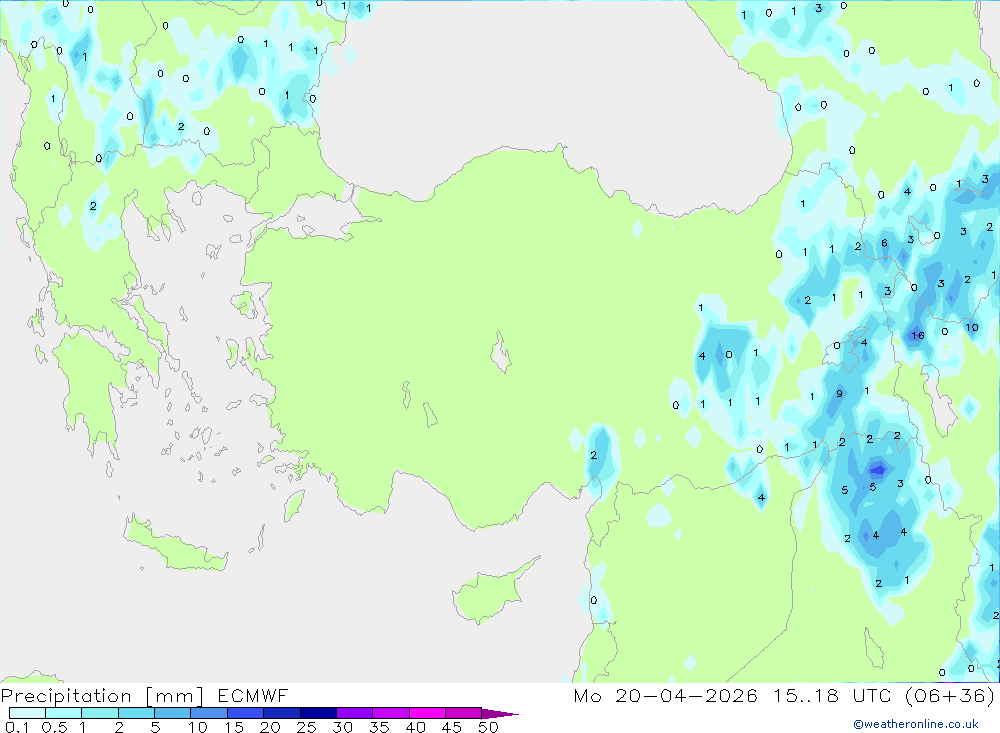Click the 0.1–0.5 mm legend color swatch
Screen dimensions: 1000x733
(x=27, y=713)
